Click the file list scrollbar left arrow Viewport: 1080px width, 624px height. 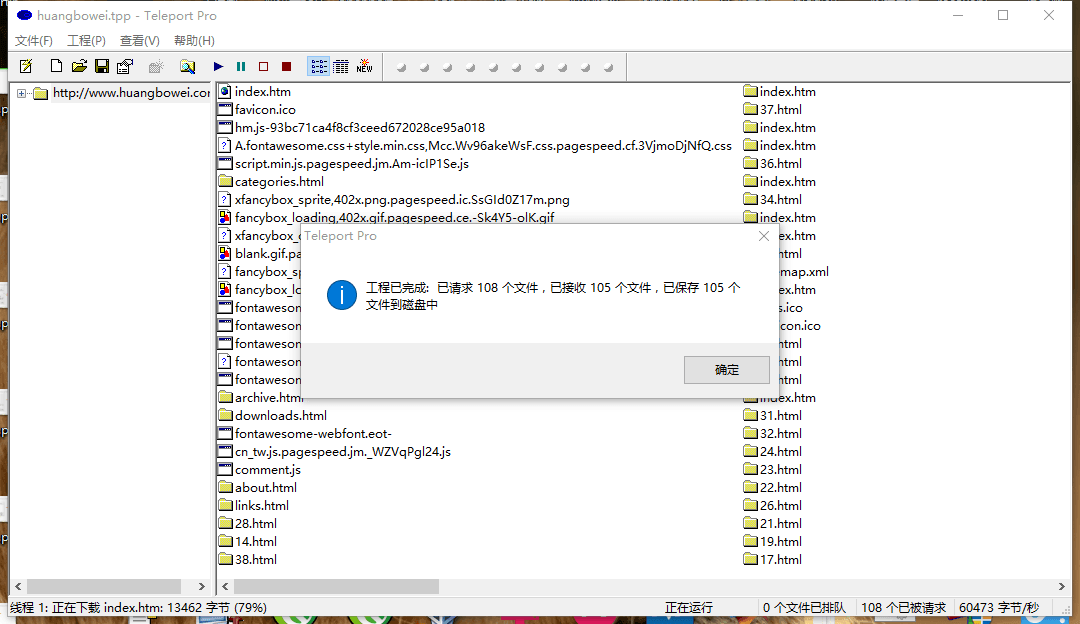225,586
